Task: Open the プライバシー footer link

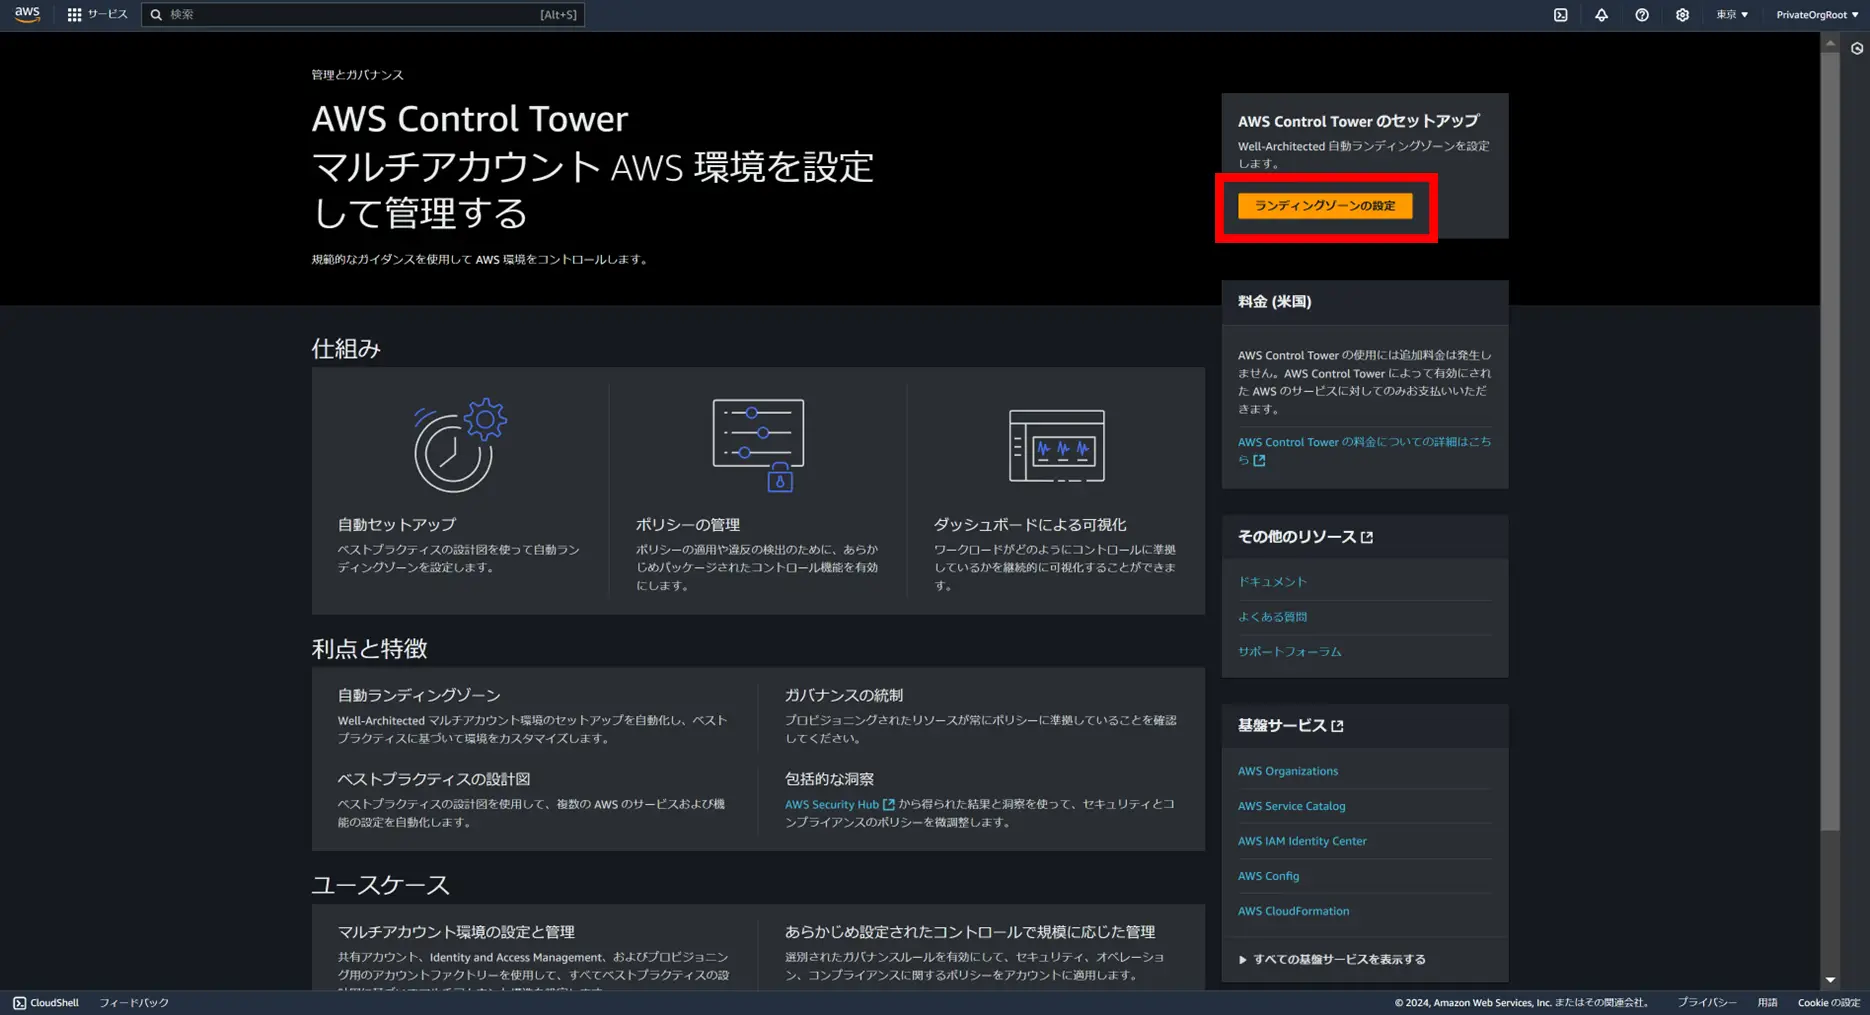Action: coord(1706,1003)
